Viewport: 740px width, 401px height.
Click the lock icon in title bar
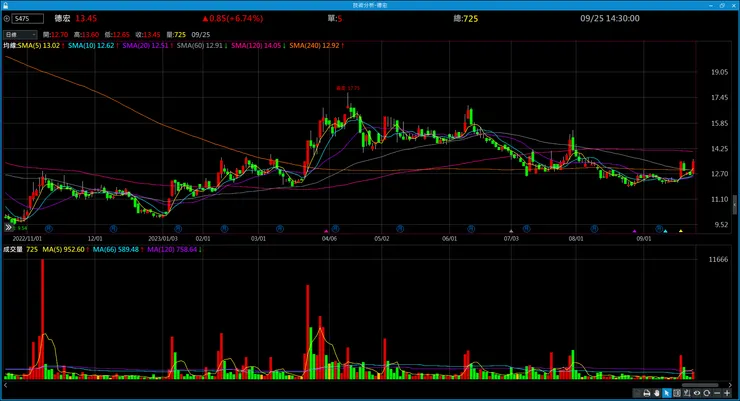(5, 5)
